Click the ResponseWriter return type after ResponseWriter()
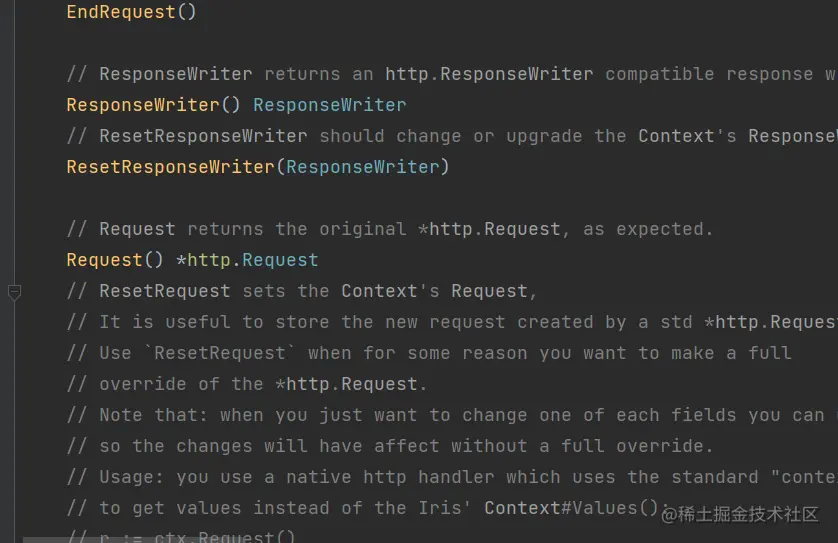Screen dimensions: 838x543 [329, 105]
